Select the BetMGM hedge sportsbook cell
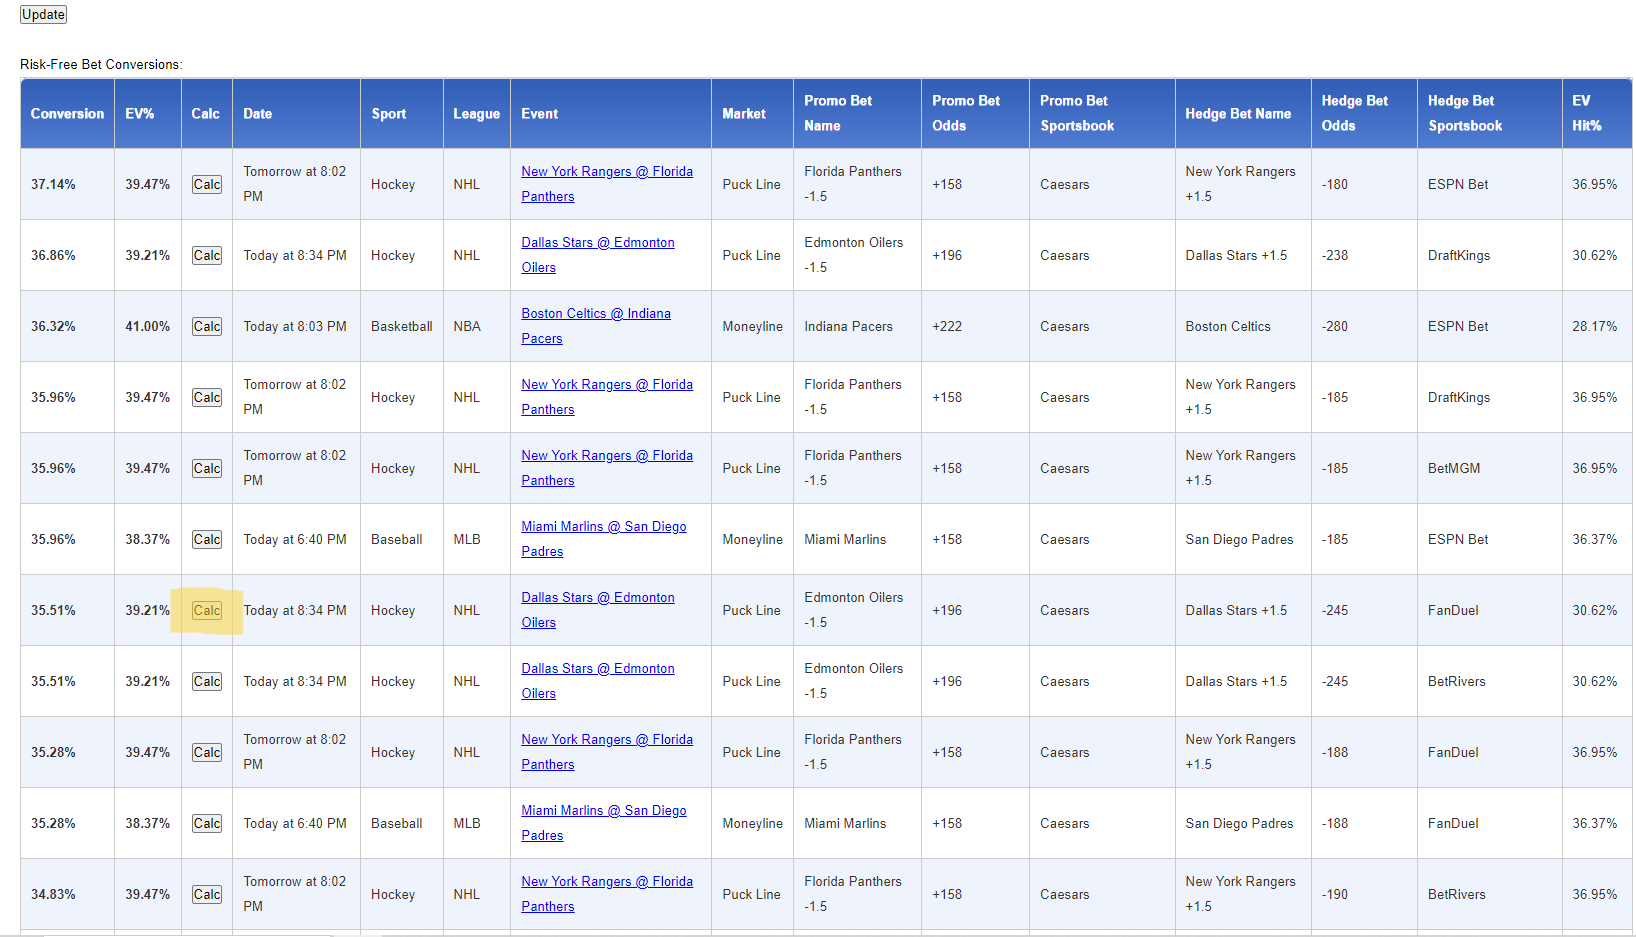 tap(1489, 468)
